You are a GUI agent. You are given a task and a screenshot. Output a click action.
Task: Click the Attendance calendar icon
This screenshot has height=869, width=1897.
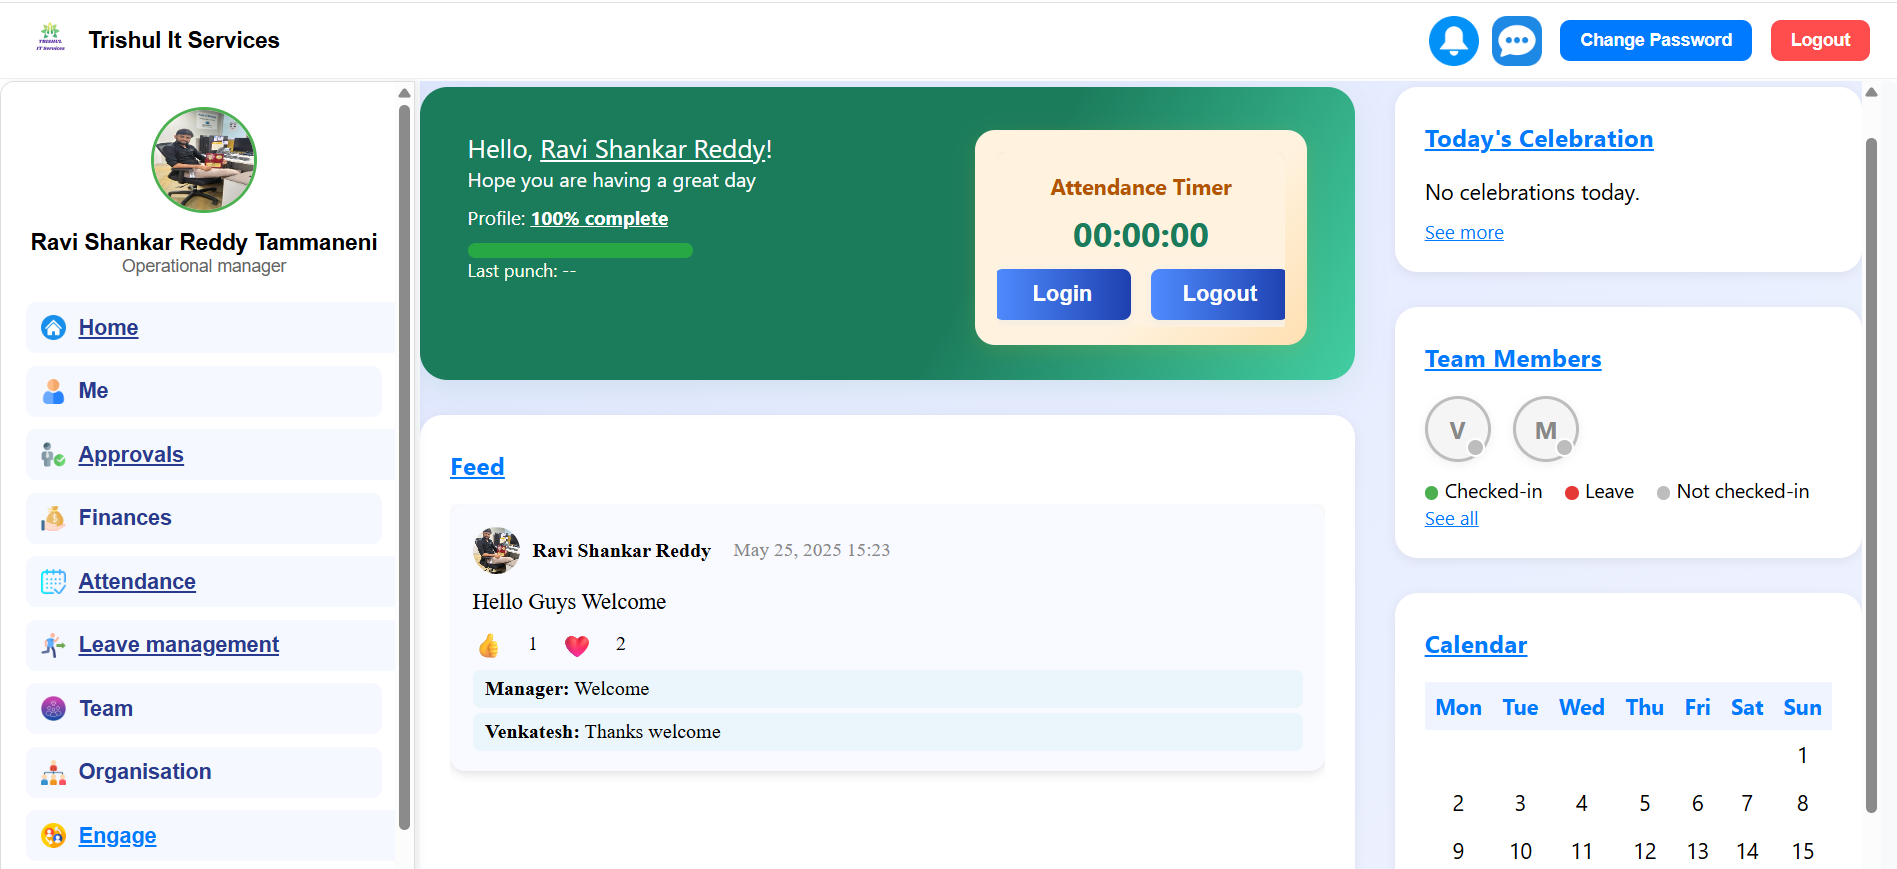coord(54,582)
